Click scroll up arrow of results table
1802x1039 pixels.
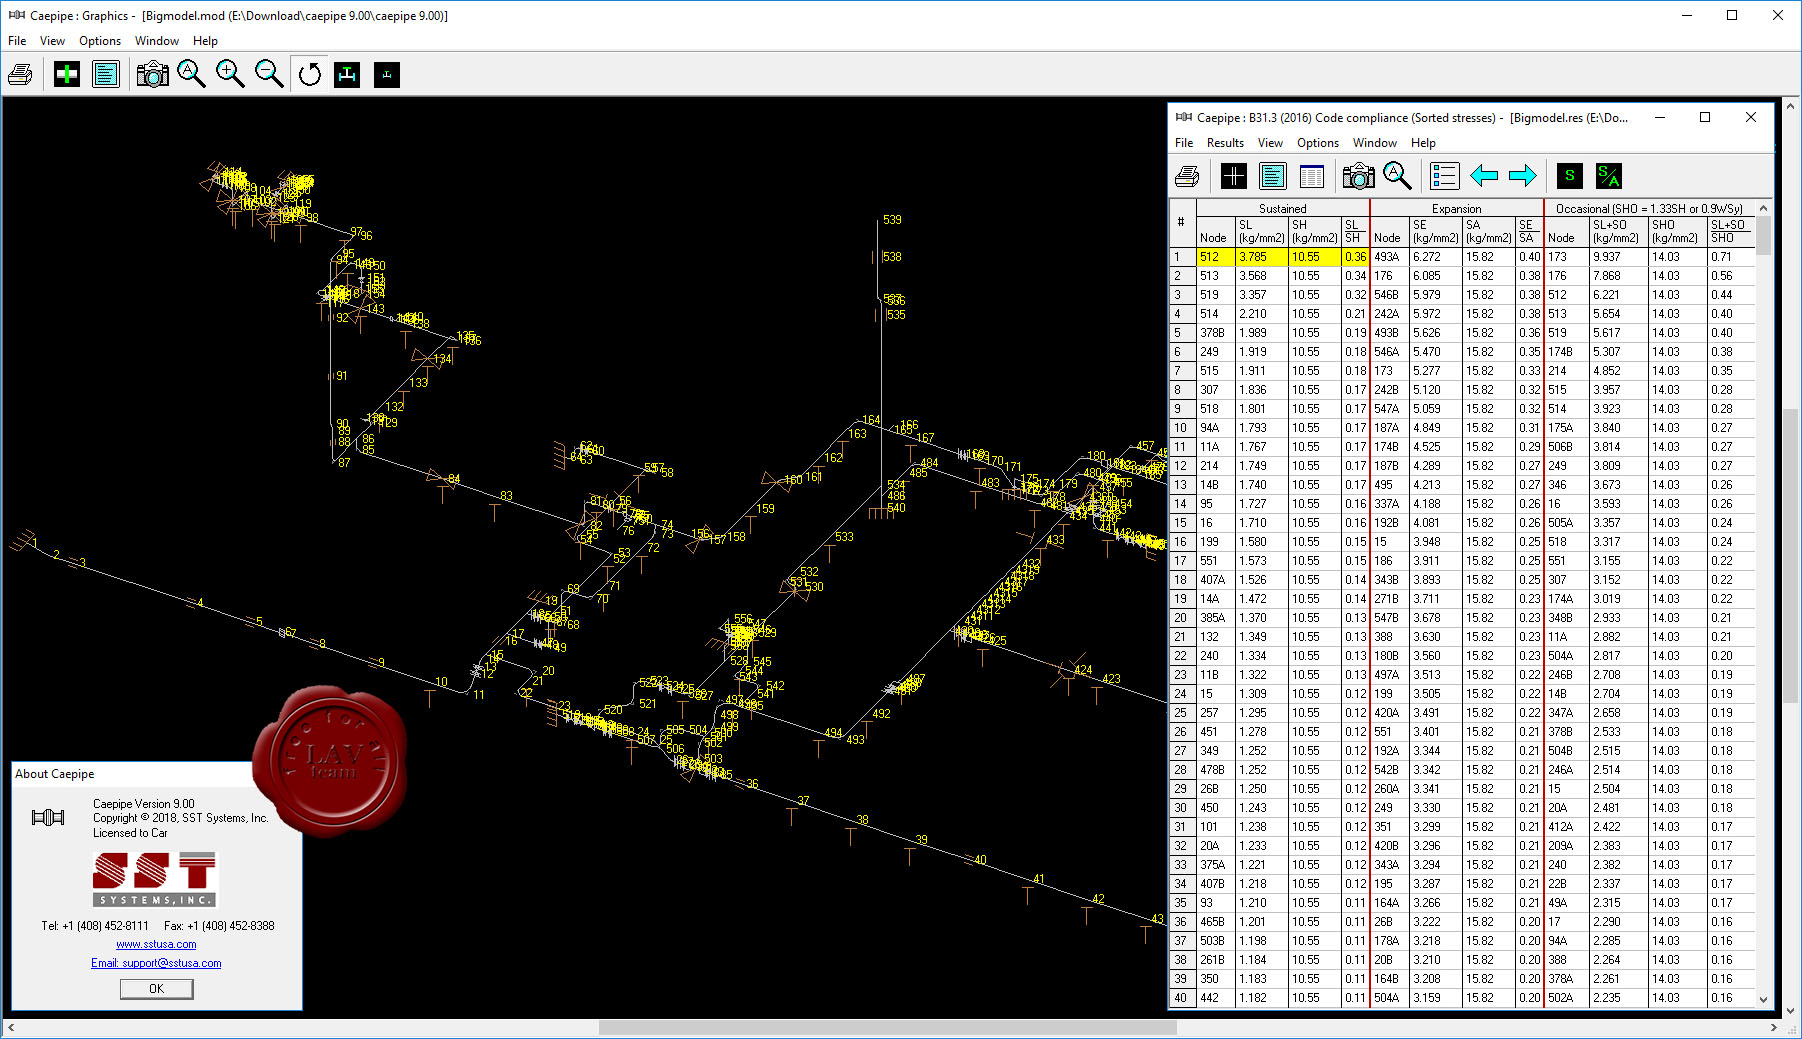point(1763,208)
